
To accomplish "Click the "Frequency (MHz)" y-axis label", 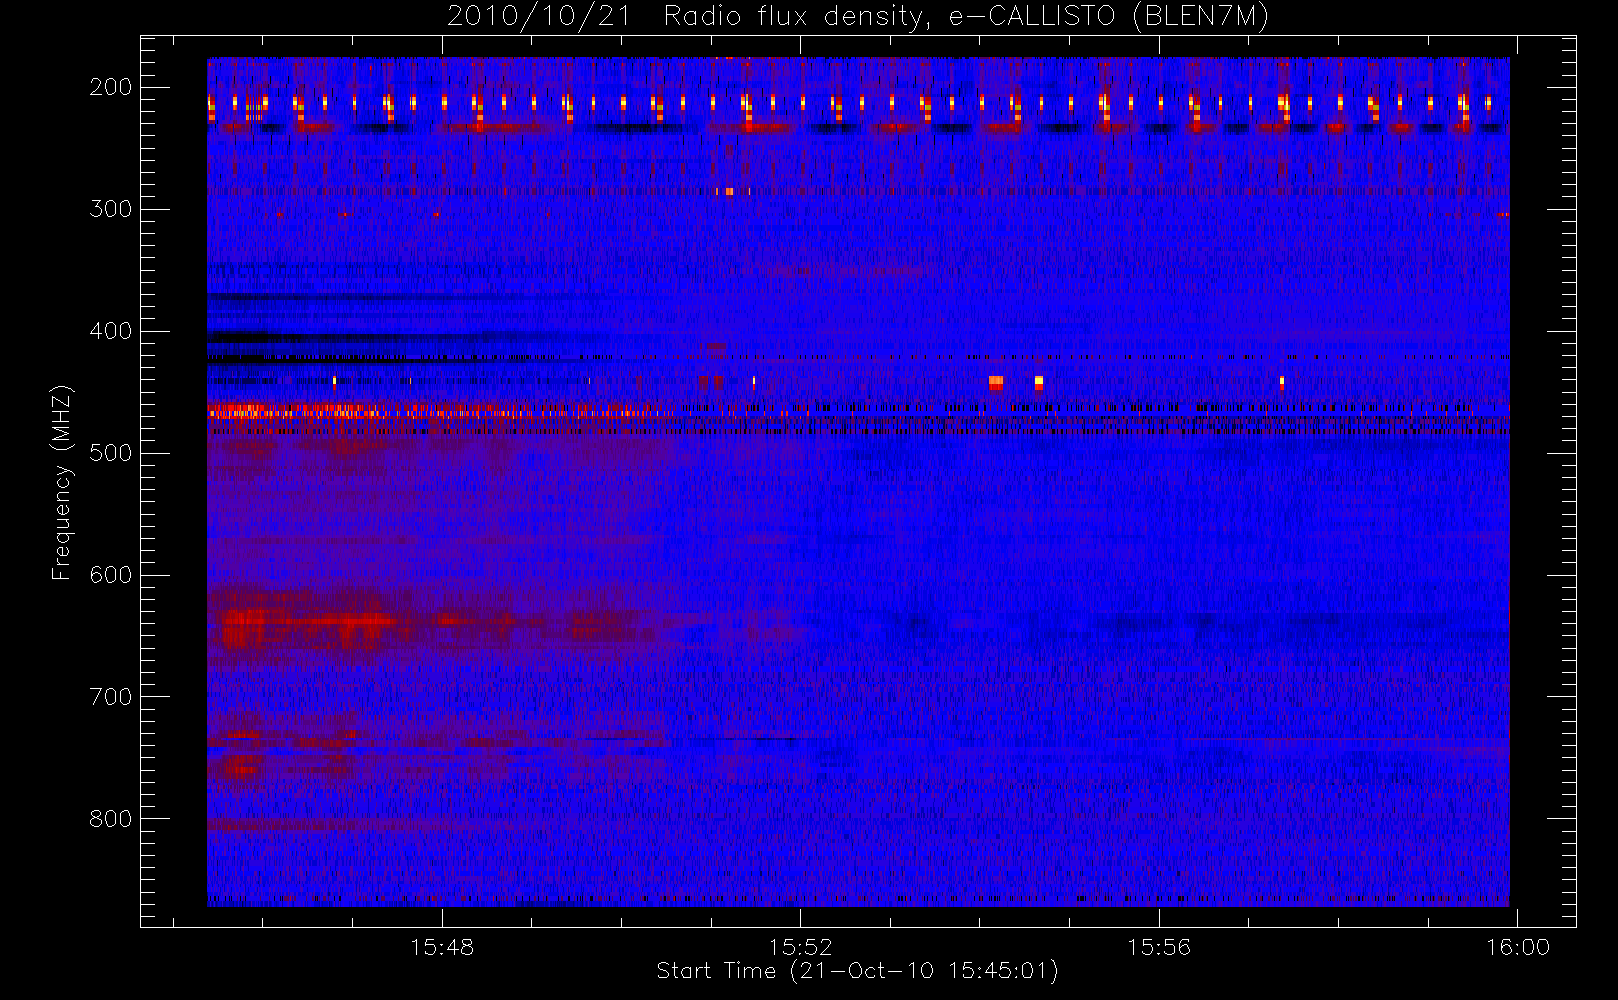I will coord(62,482).
